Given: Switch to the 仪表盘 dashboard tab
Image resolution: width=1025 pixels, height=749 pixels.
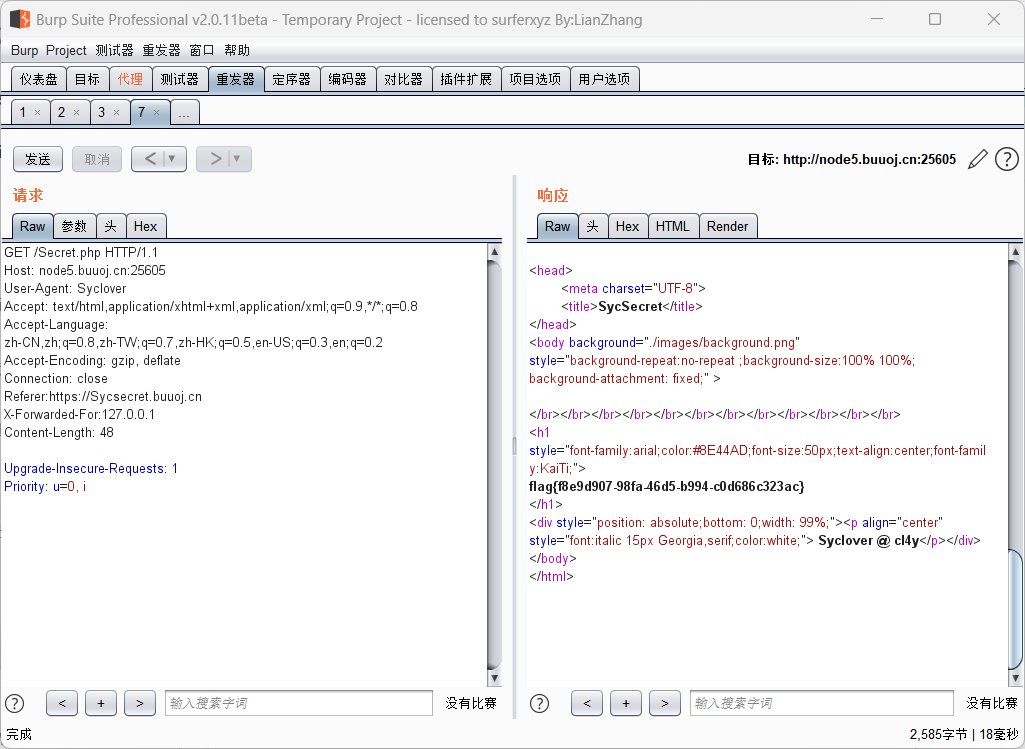Looking at the screenshot, I should pos(39,79).
